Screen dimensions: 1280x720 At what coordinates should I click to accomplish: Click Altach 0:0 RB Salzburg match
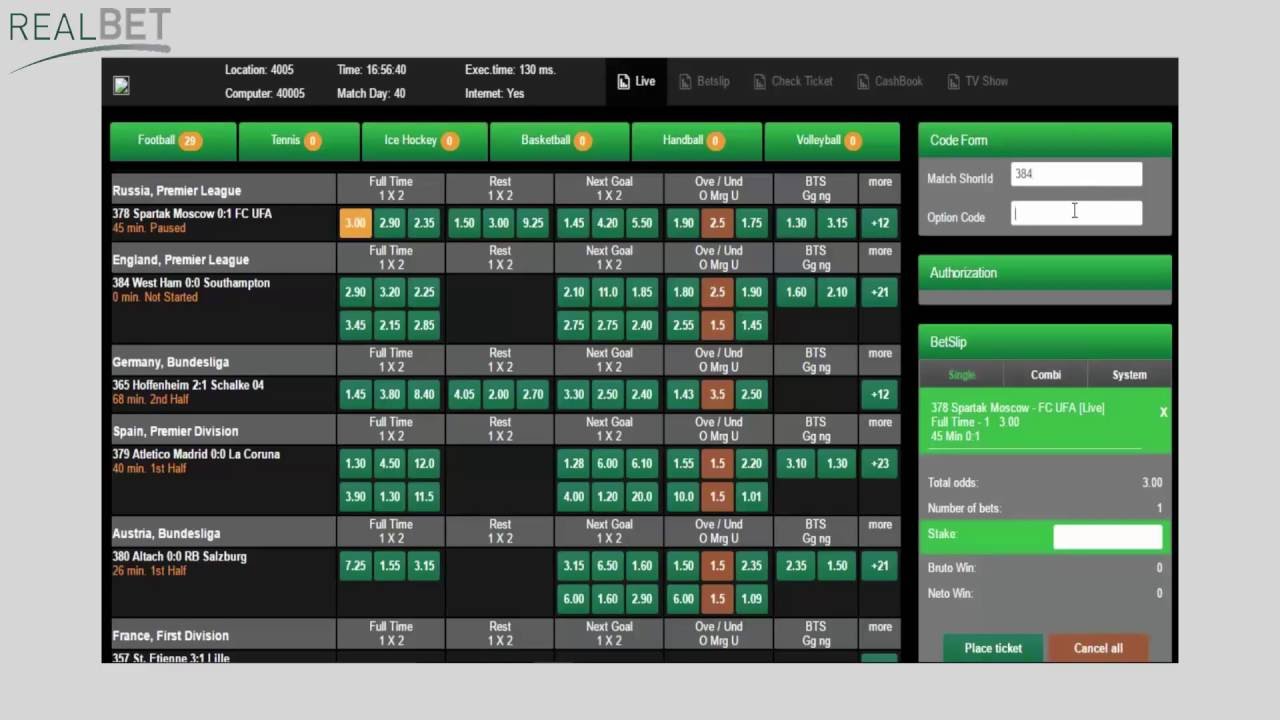point(179,556)
